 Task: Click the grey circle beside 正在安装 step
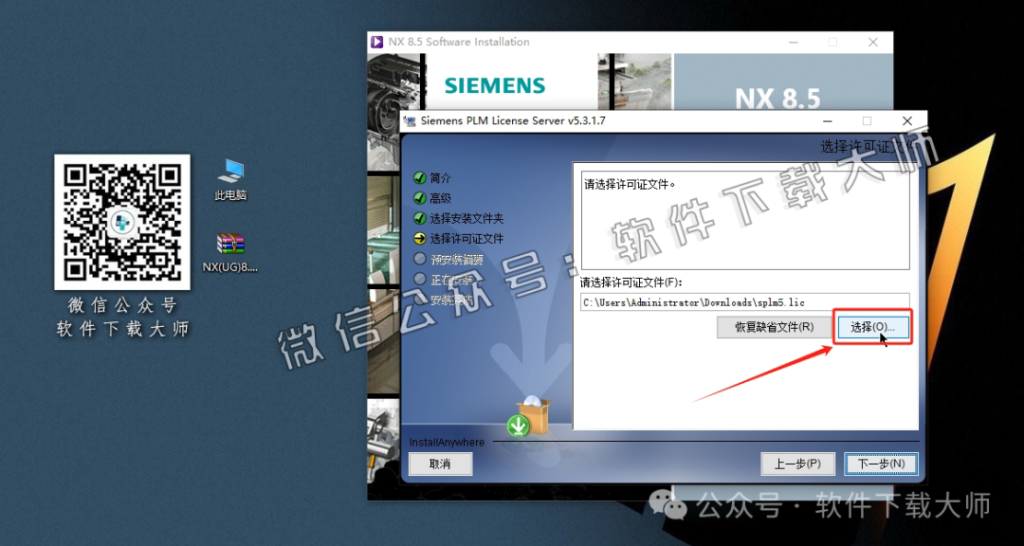pos(420,280)
